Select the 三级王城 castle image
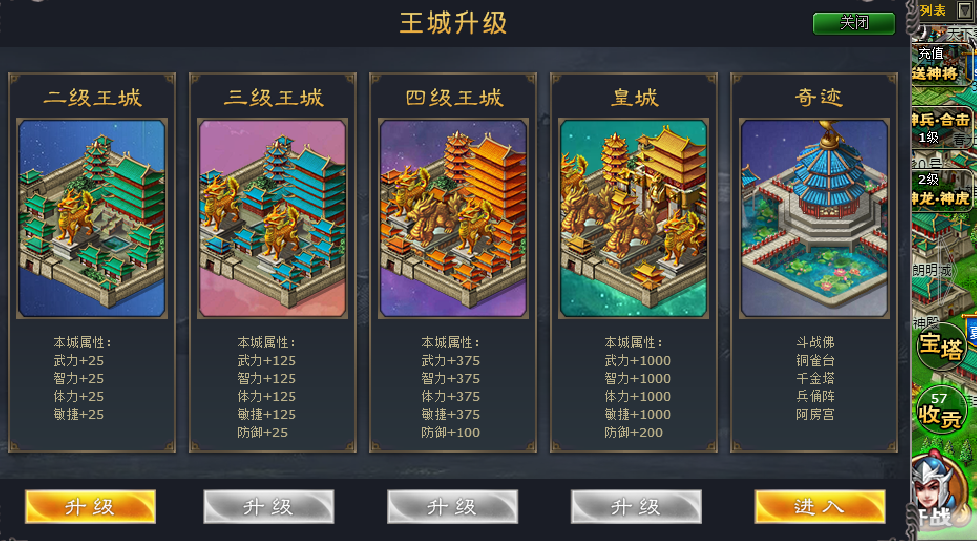The image size is (977, 541). [x=272, y=219]
